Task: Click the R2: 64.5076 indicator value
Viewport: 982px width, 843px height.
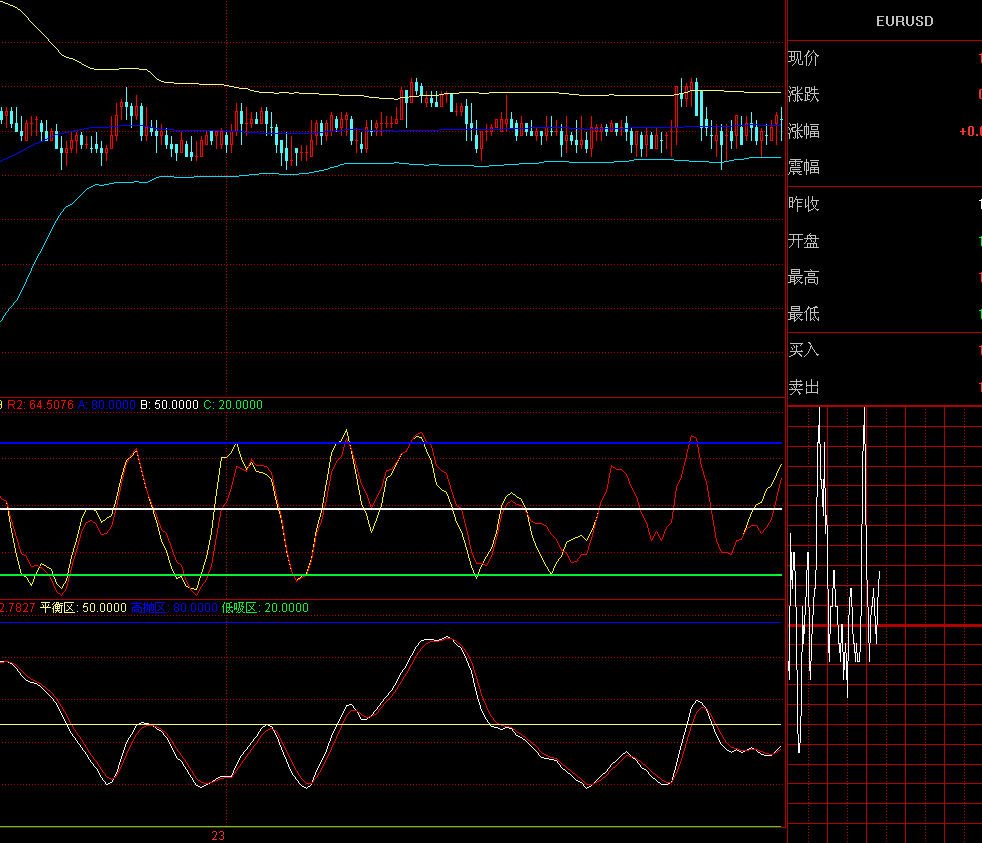Action: pyautogui.click(x=41, y=405)
